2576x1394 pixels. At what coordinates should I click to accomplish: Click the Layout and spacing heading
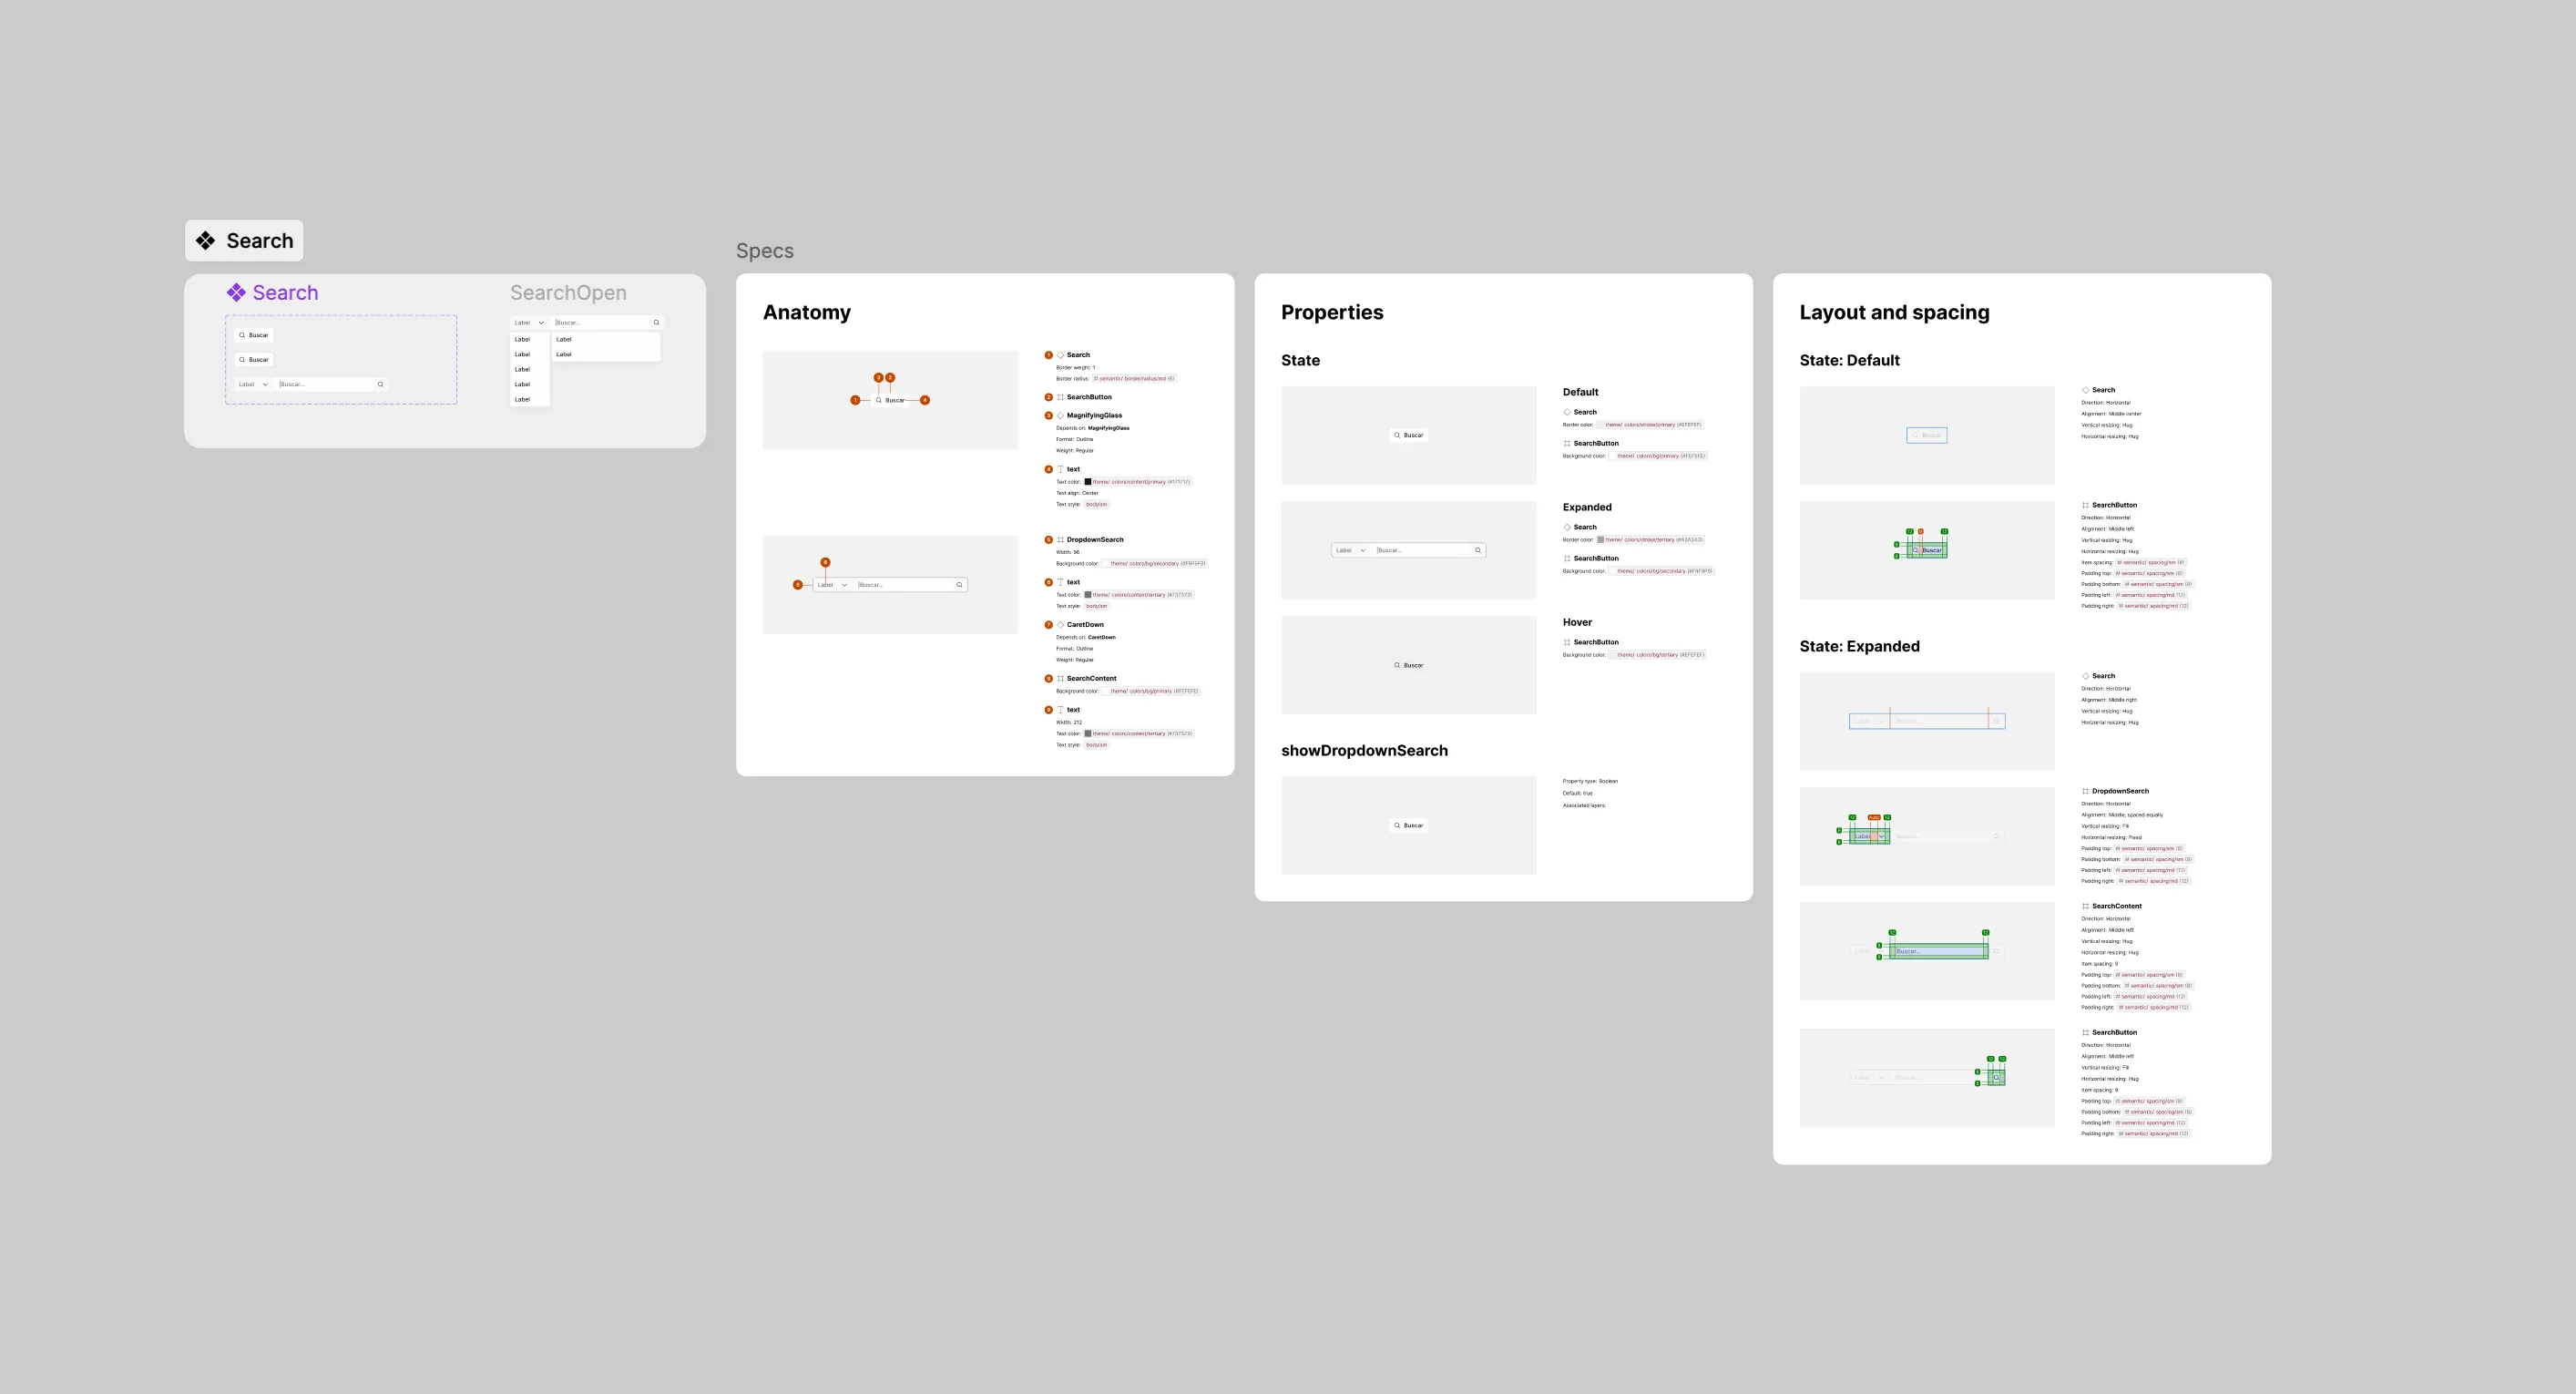pos(1894,312)
